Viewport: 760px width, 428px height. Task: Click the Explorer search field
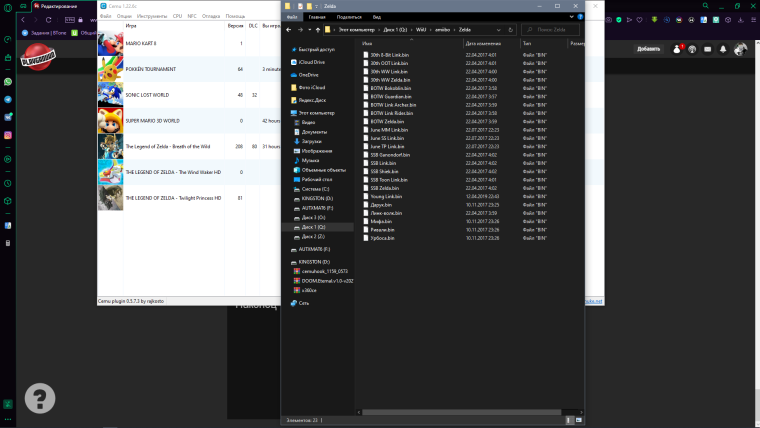pos(551,30)
